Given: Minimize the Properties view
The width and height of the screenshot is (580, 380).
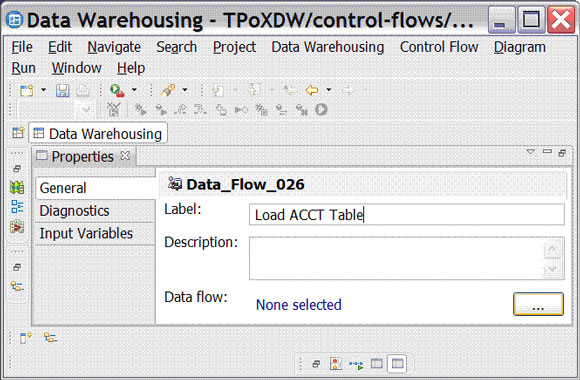Looking at the screenshot, I should [547, 152].
